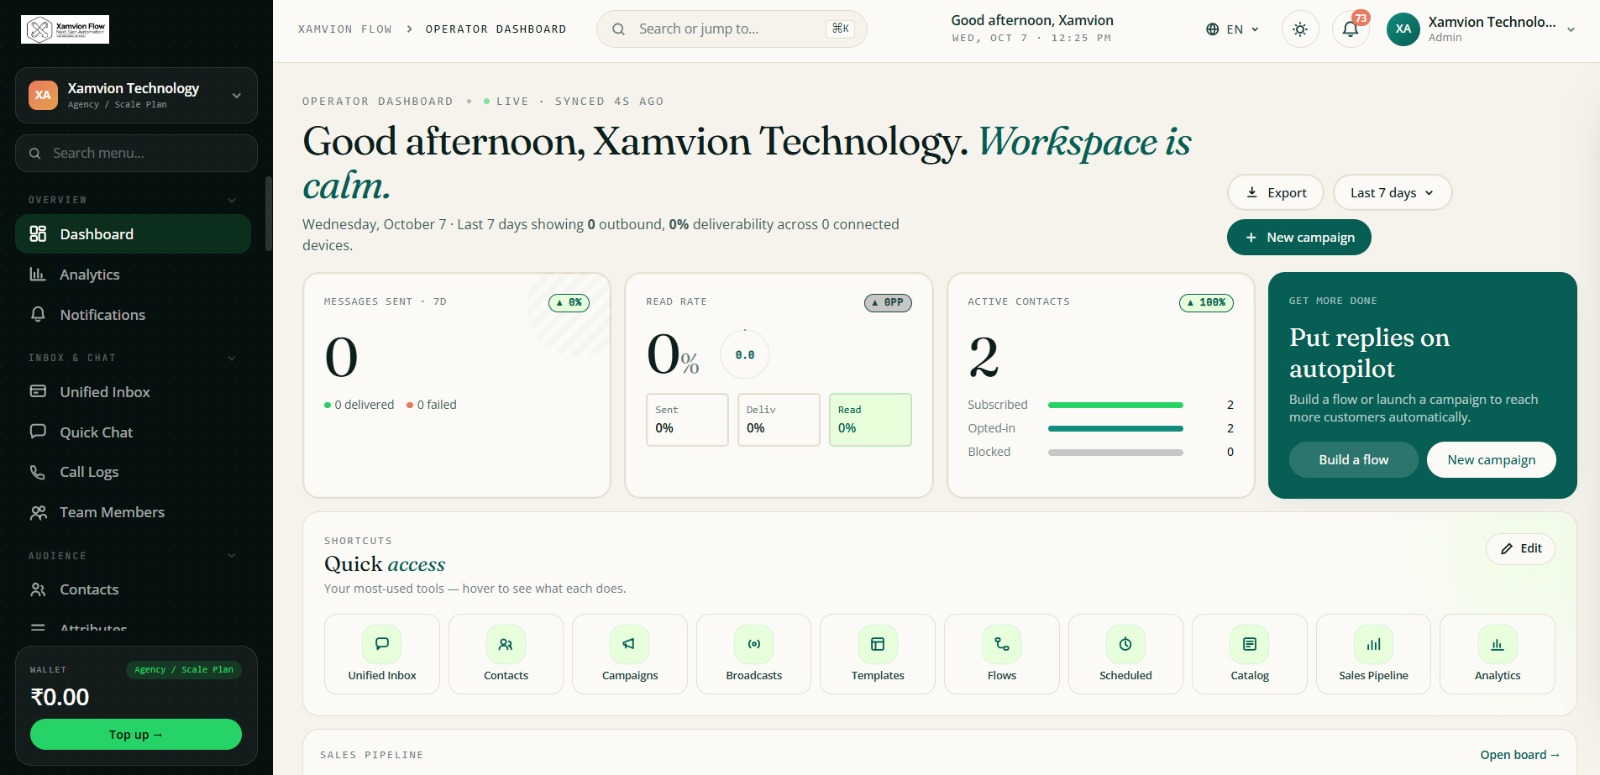The width and height of the screenshot is (1600, 775).
Task: Open Call Logs in the sidebar
Action: click(x=133, y=472)
